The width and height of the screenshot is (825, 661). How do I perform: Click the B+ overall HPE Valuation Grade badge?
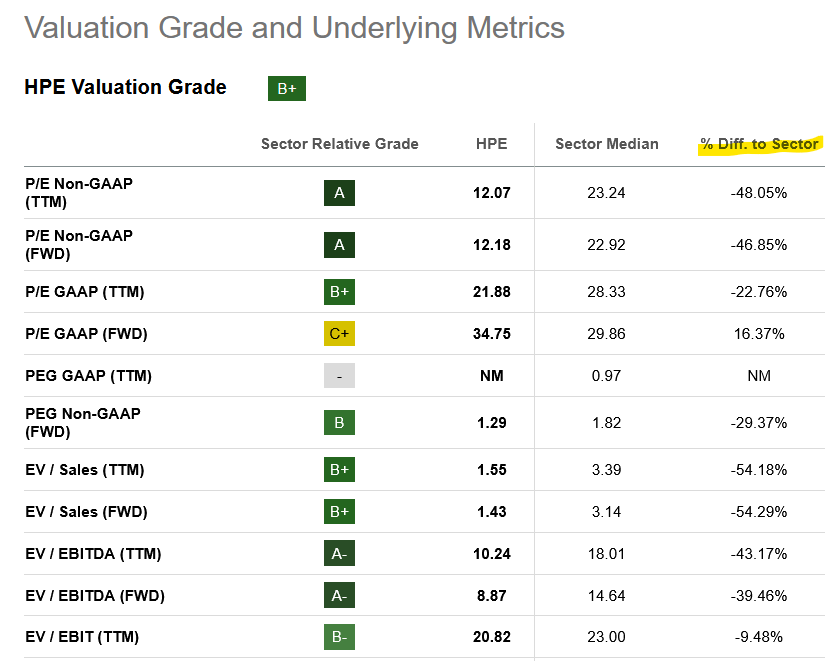point(287,88)
